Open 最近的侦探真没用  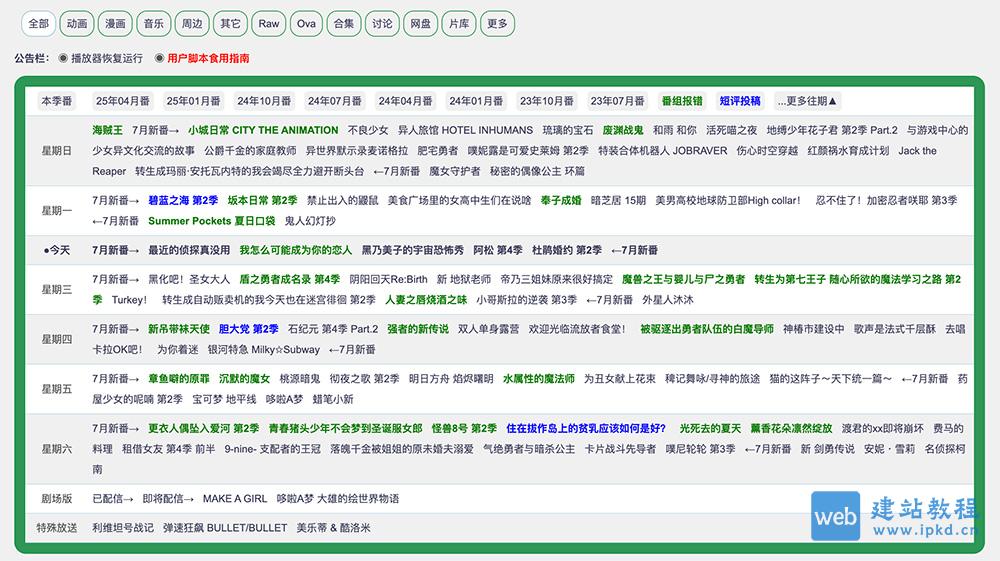[189, 250]
